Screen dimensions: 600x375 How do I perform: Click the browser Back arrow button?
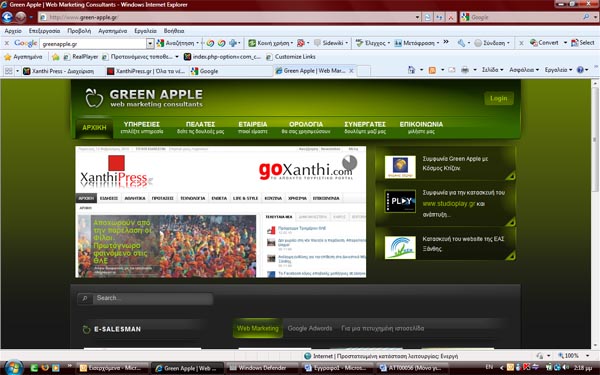click(x=7, y=17)
